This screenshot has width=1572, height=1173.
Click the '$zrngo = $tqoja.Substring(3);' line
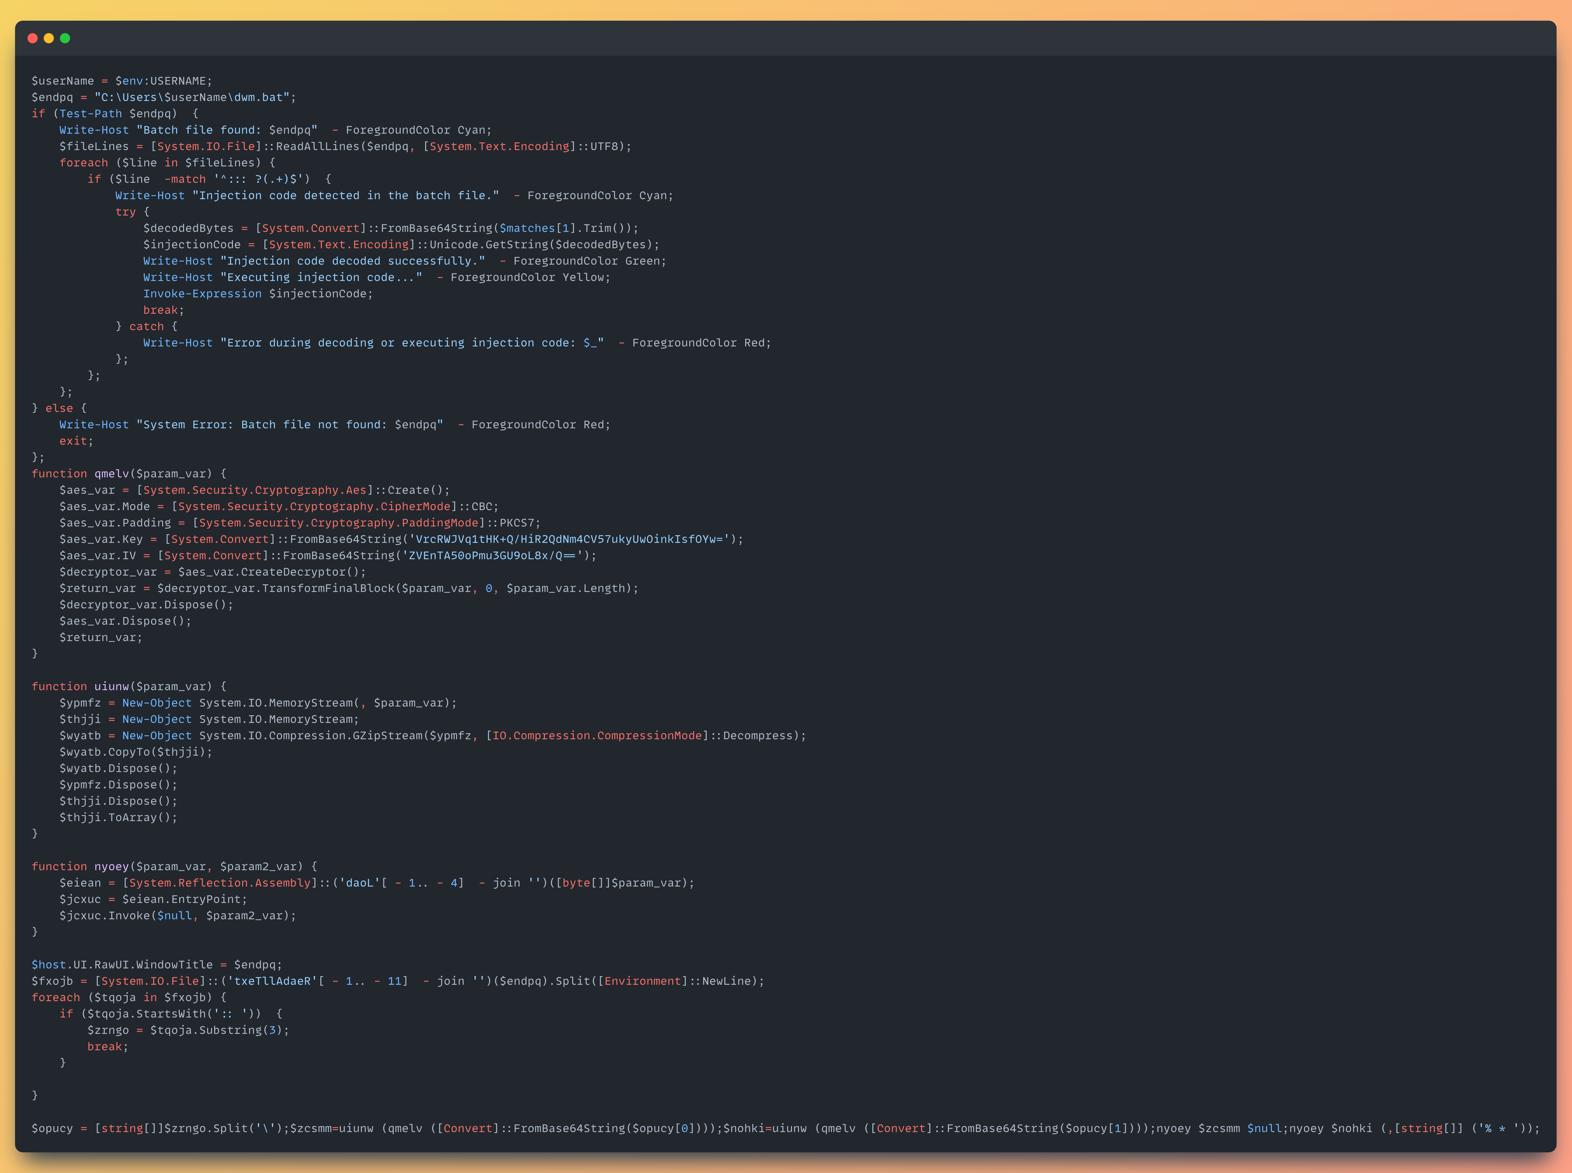tap(188, 1030)
